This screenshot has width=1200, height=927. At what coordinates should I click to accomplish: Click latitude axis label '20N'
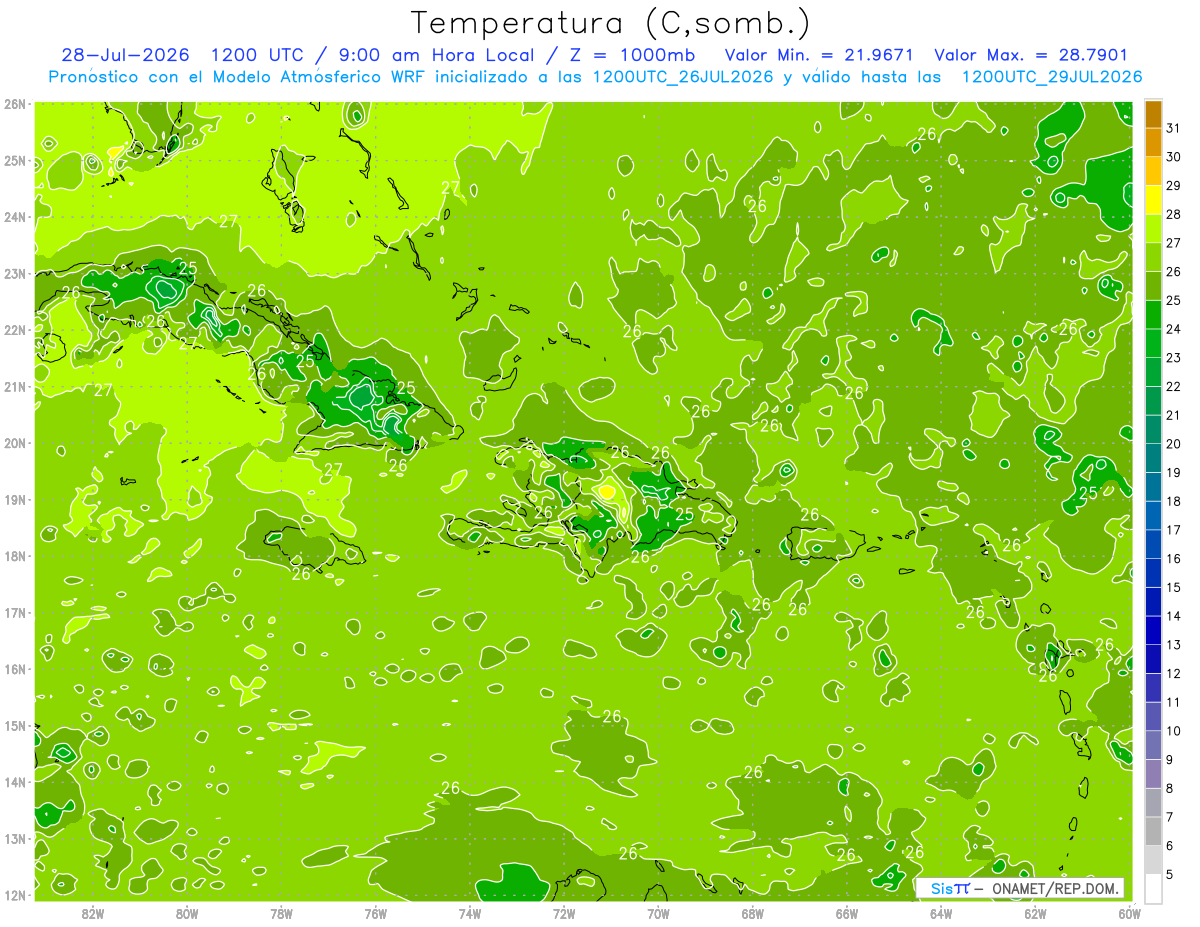pos(15,443)
